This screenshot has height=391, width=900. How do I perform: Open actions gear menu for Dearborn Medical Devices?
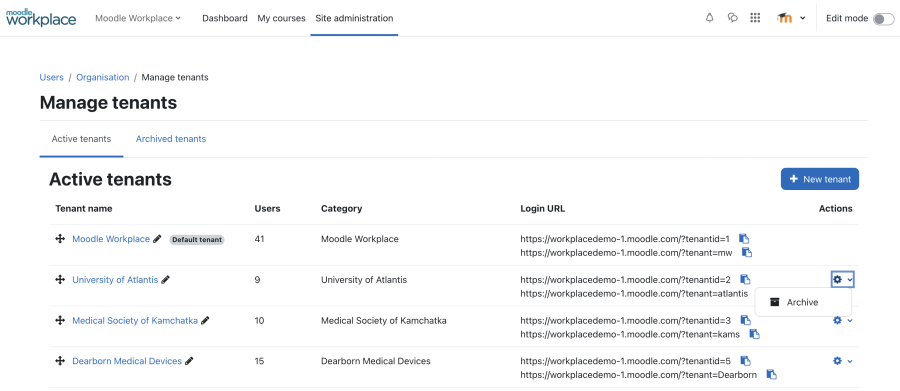click(x=843, y=361)
